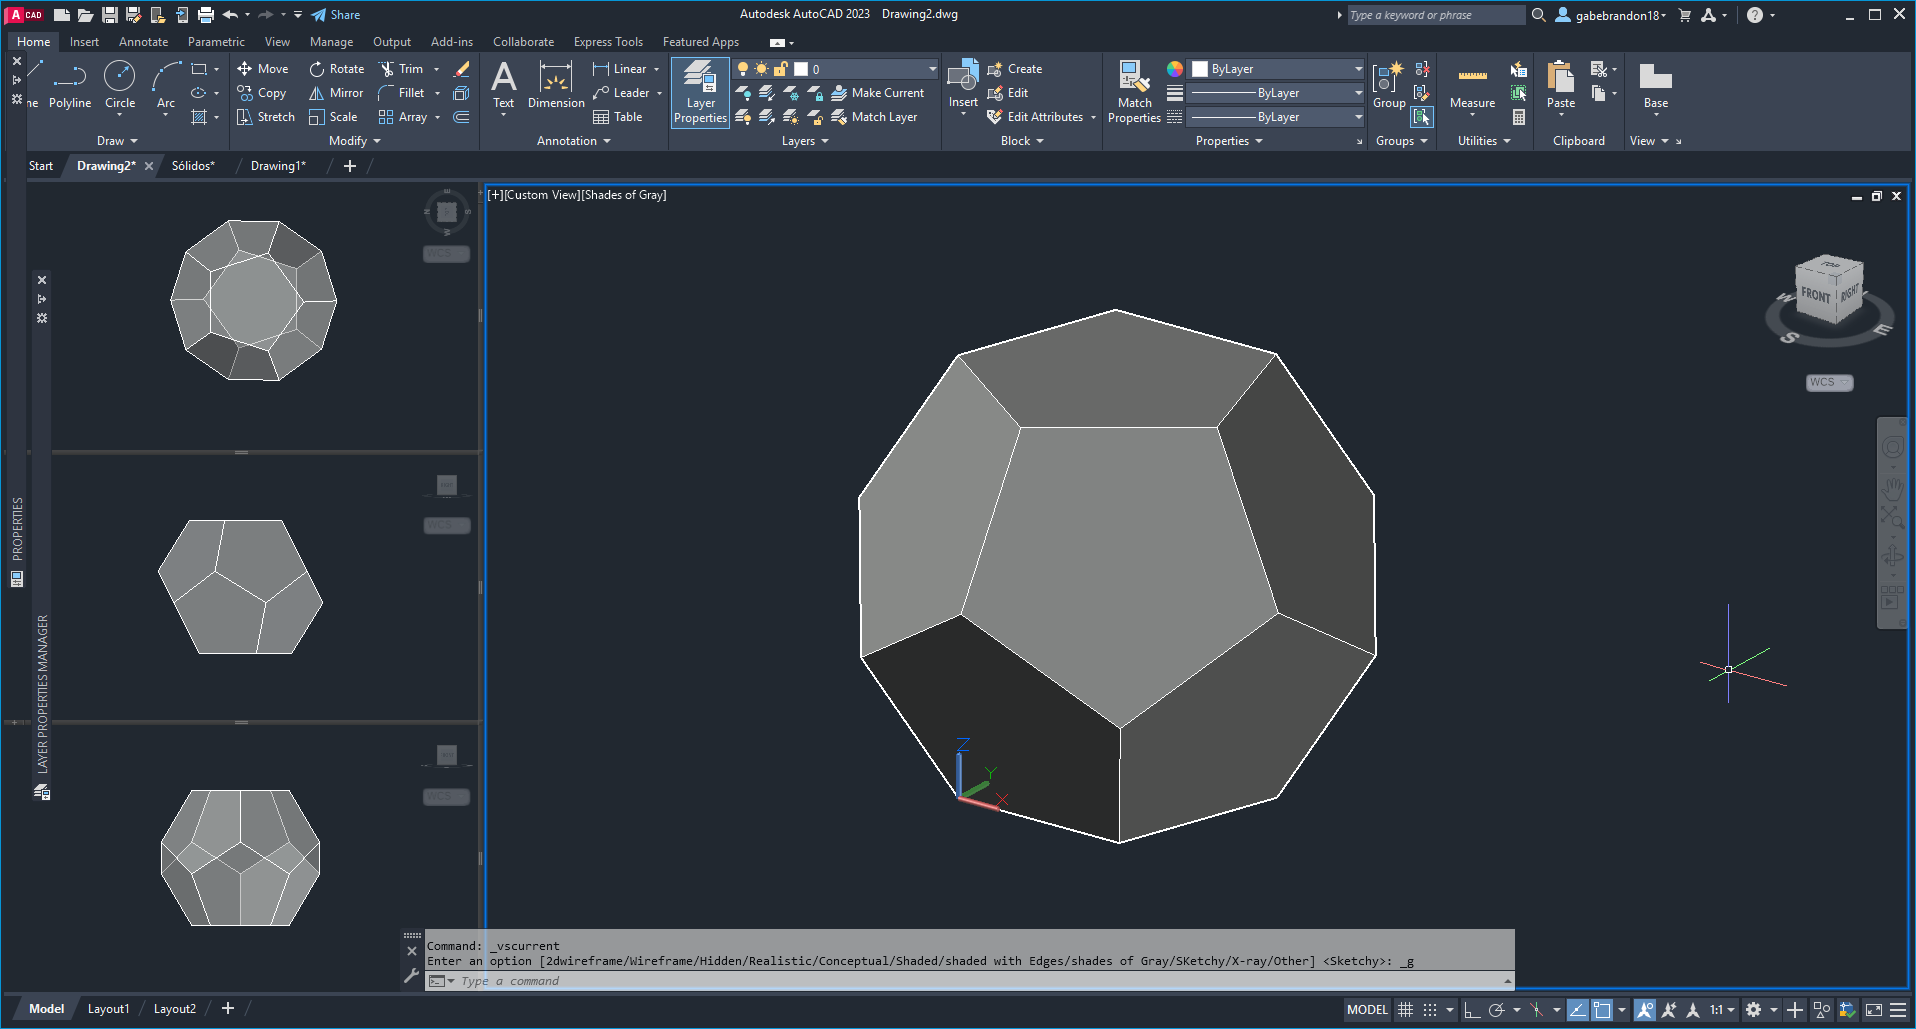
Task: Click the Dimension tool icon
Action: pyautogui.click(x=556, y=85)
